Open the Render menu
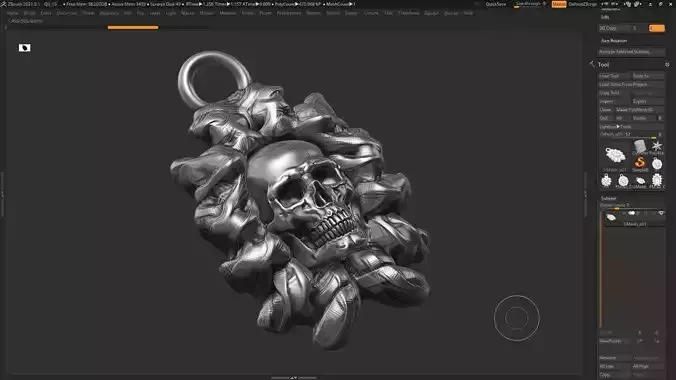This screenshot has width=676, height=380. click(313, 13)
